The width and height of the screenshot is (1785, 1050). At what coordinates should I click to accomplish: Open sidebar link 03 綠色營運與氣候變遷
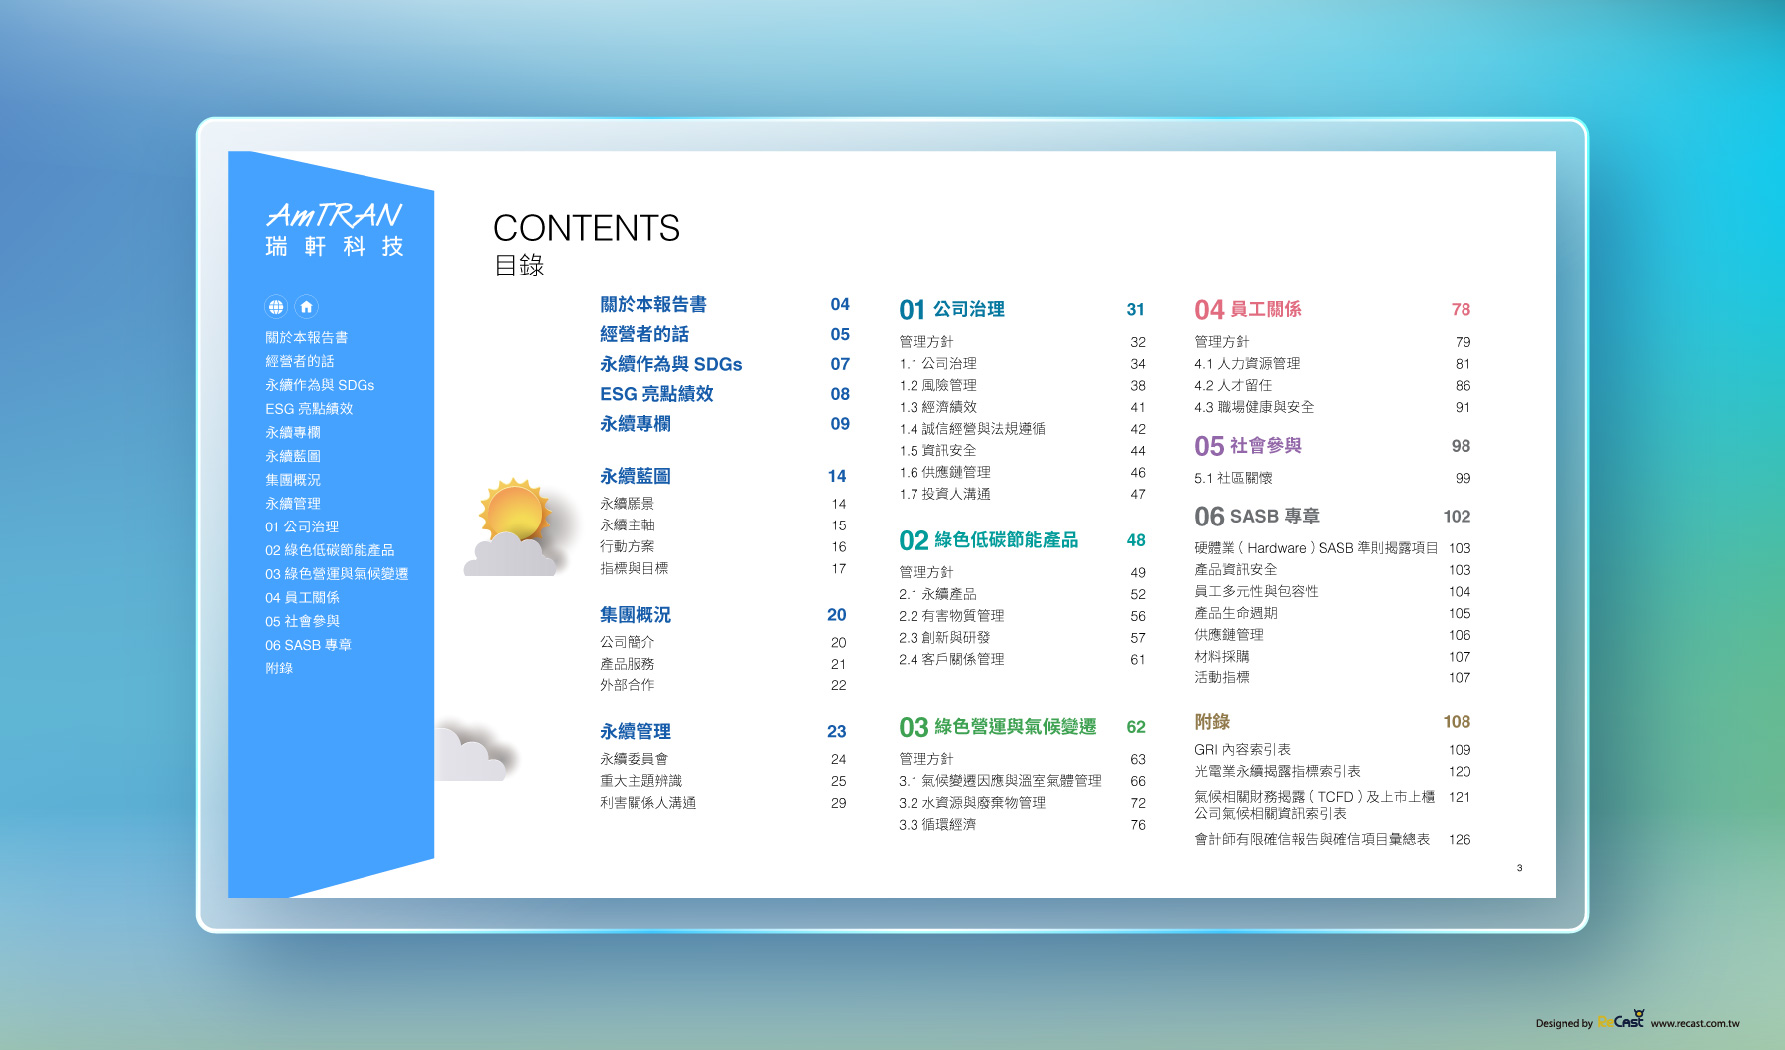(x=337, y=574)
